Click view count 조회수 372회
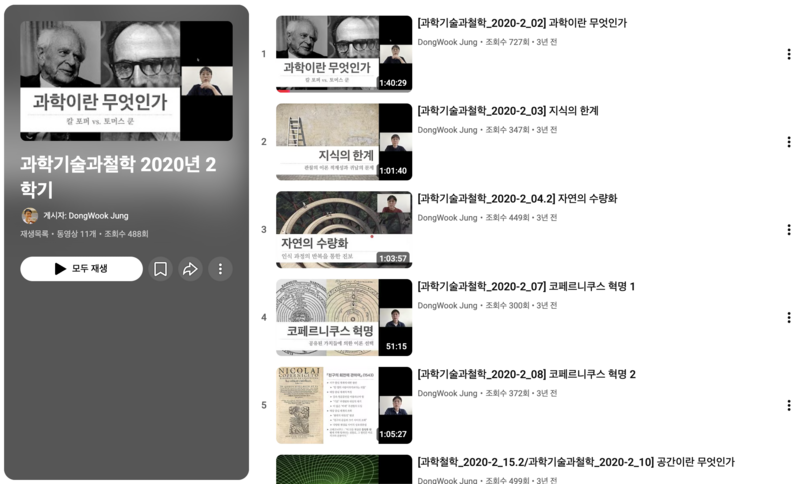 (507, 393)
